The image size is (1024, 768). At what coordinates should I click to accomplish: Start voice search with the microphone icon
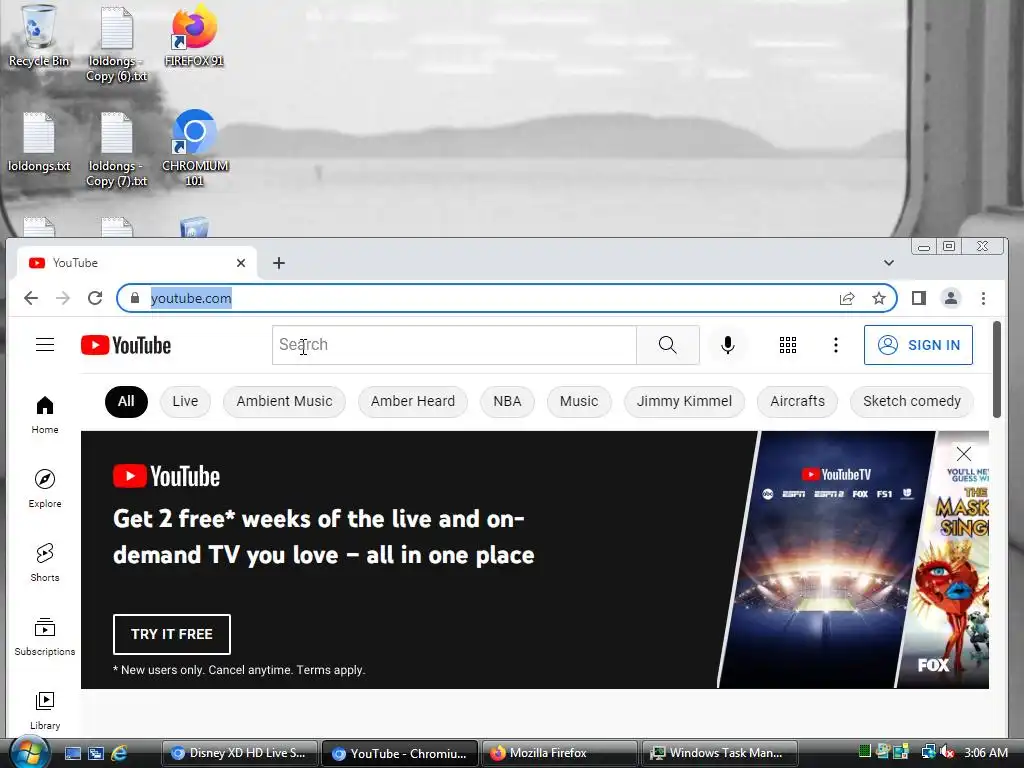(x=728, y=345)
